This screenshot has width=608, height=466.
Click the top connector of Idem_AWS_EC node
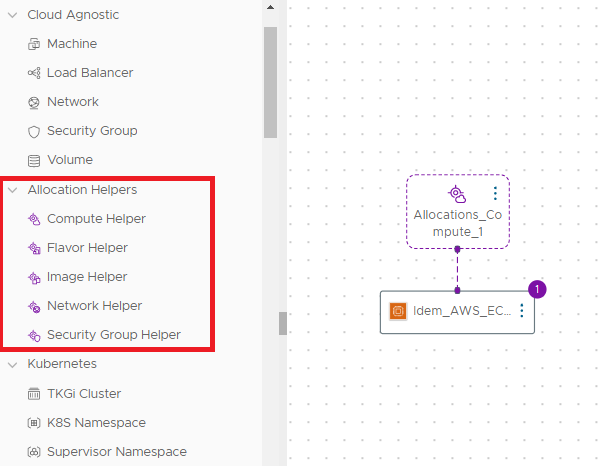coord(458,290)
